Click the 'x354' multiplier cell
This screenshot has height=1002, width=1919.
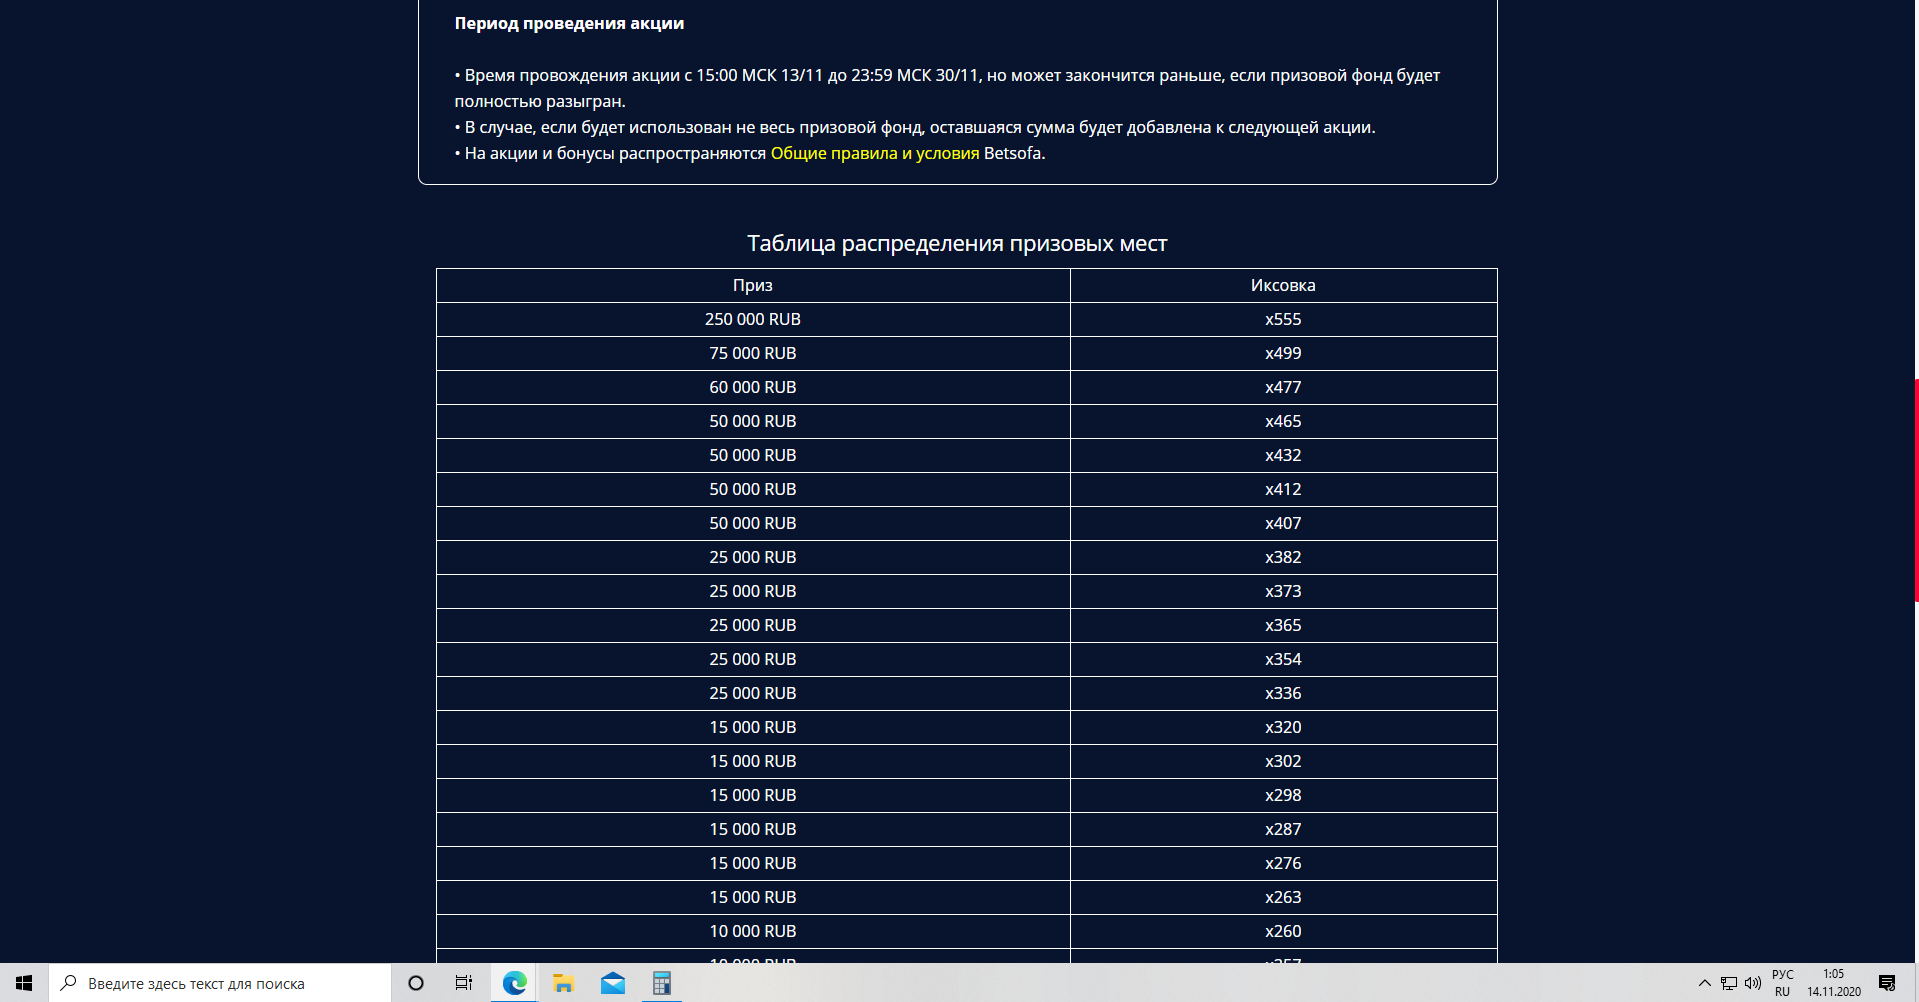point(1283,659)
